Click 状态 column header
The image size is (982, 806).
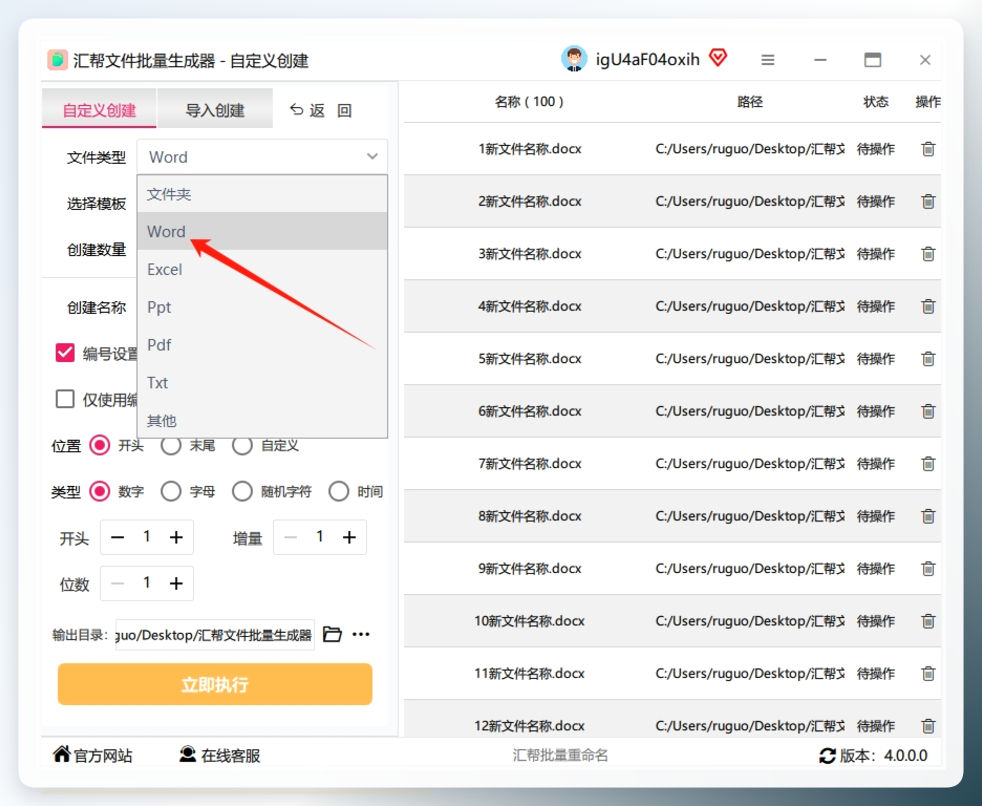point(876,102)
